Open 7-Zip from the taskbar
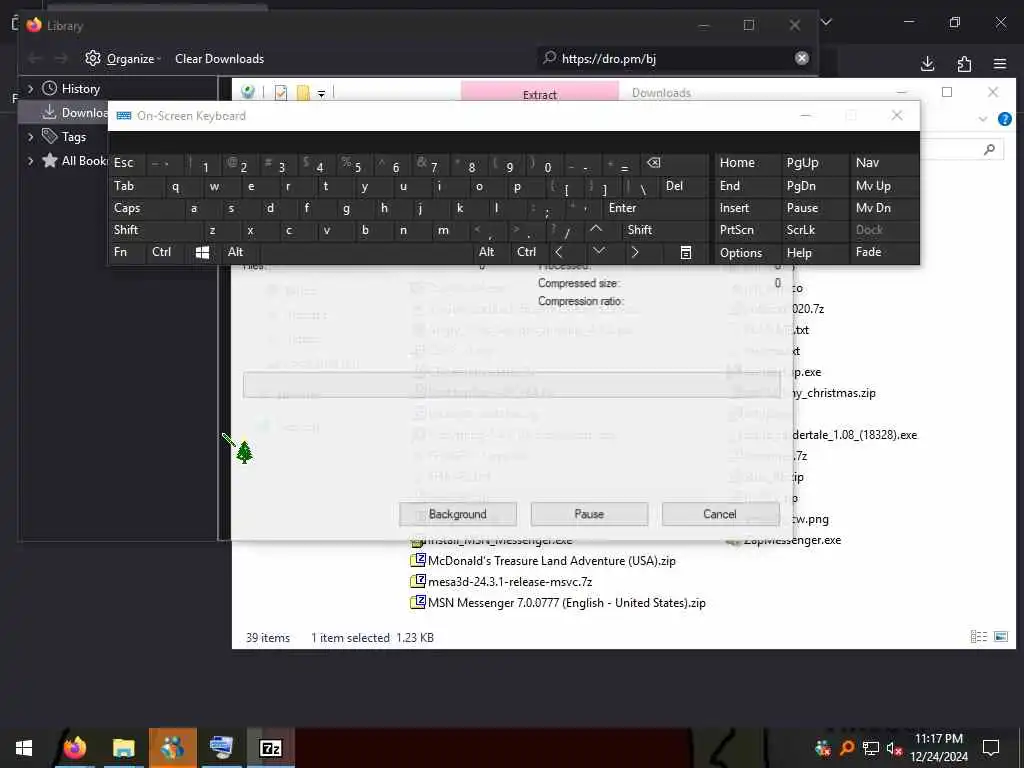 270,748
